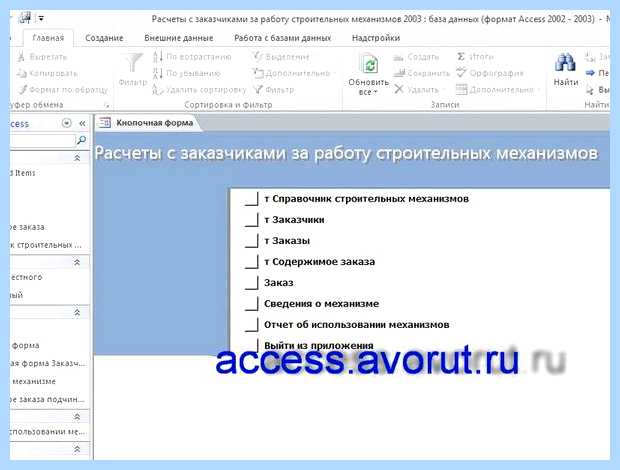This screenshot has height=470, width=620.
Task: Click button for т Справочник строительных механизмов
Action: point(251,198)
